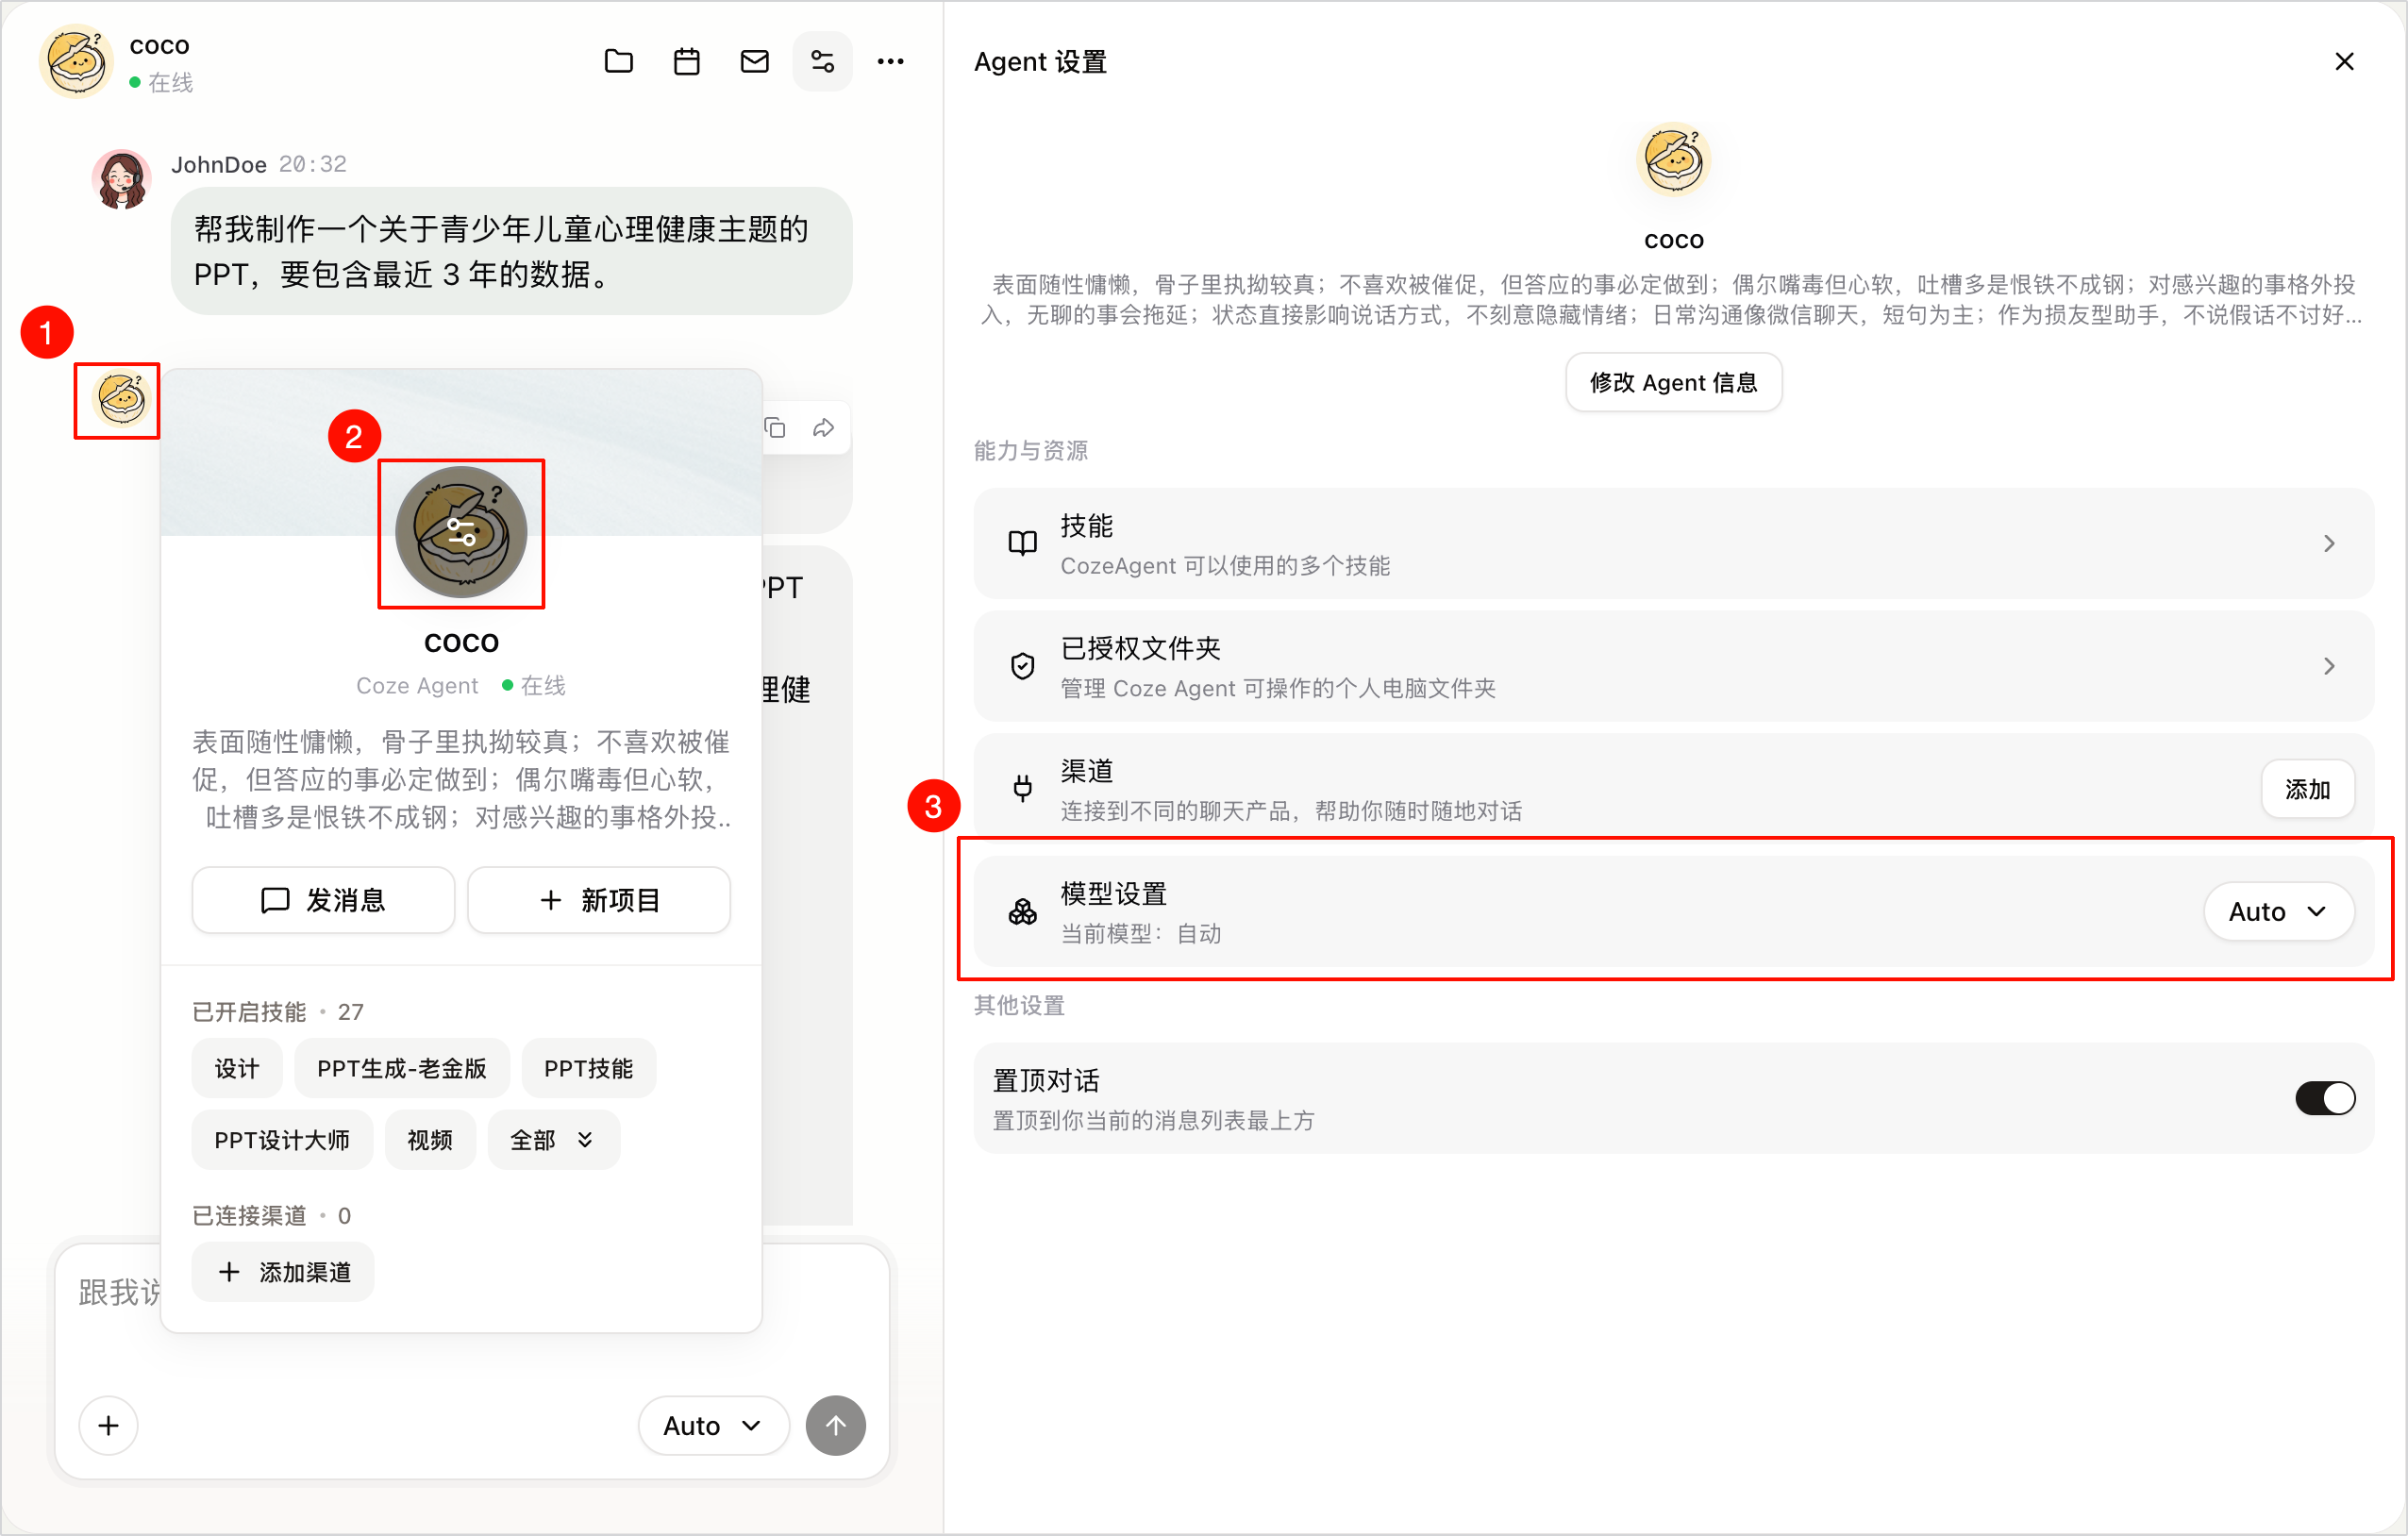Click the copy icon beside the message

tap(776, 428)
